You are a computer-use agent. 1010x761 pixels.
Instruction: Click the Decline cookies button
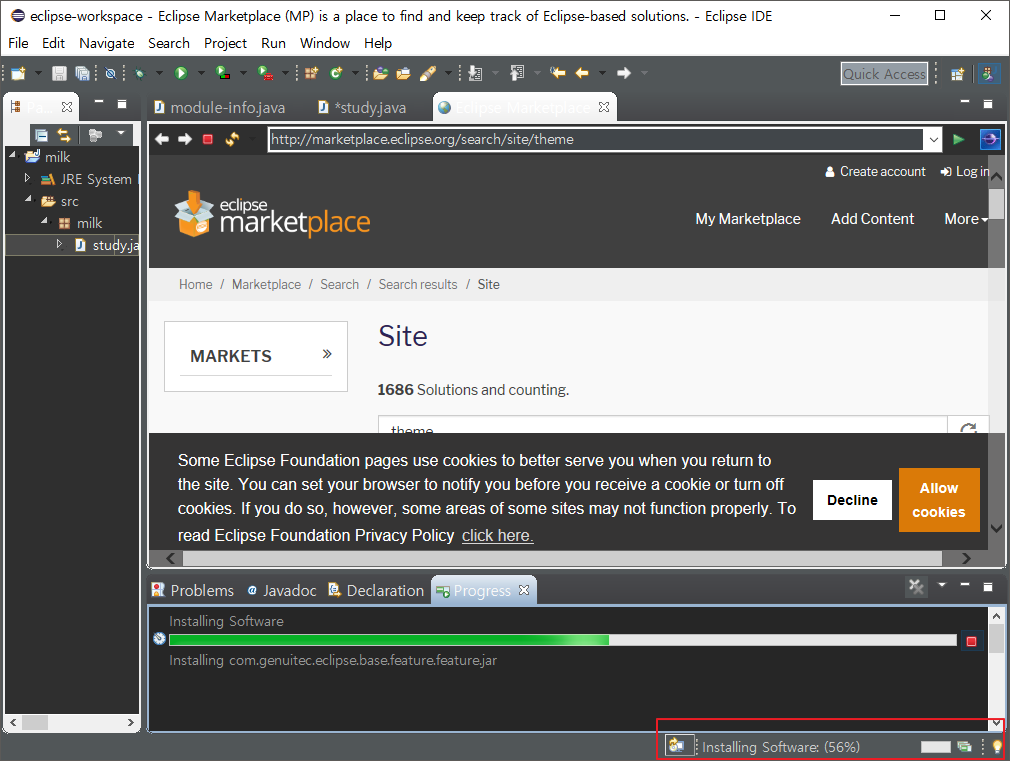[x=852, y=500]
